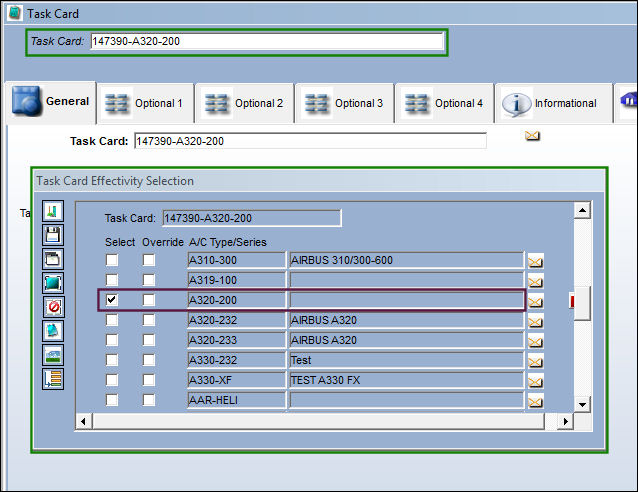Click the scroll up arrow of effectivity list
Image resolution: width=638 pixels, height=492 pixels.
(x=582, y=210)
